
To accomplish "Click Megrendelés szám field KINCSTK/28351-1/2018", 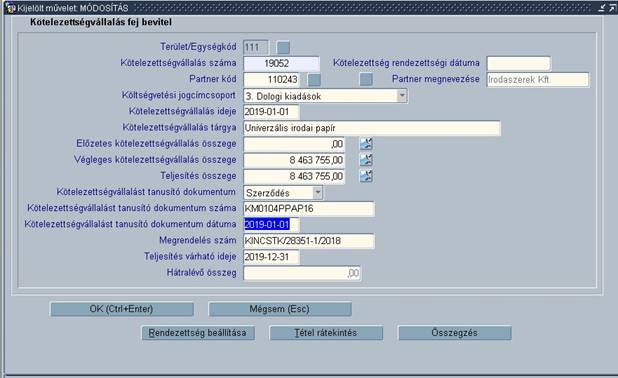I will click(x=309, y=241).
